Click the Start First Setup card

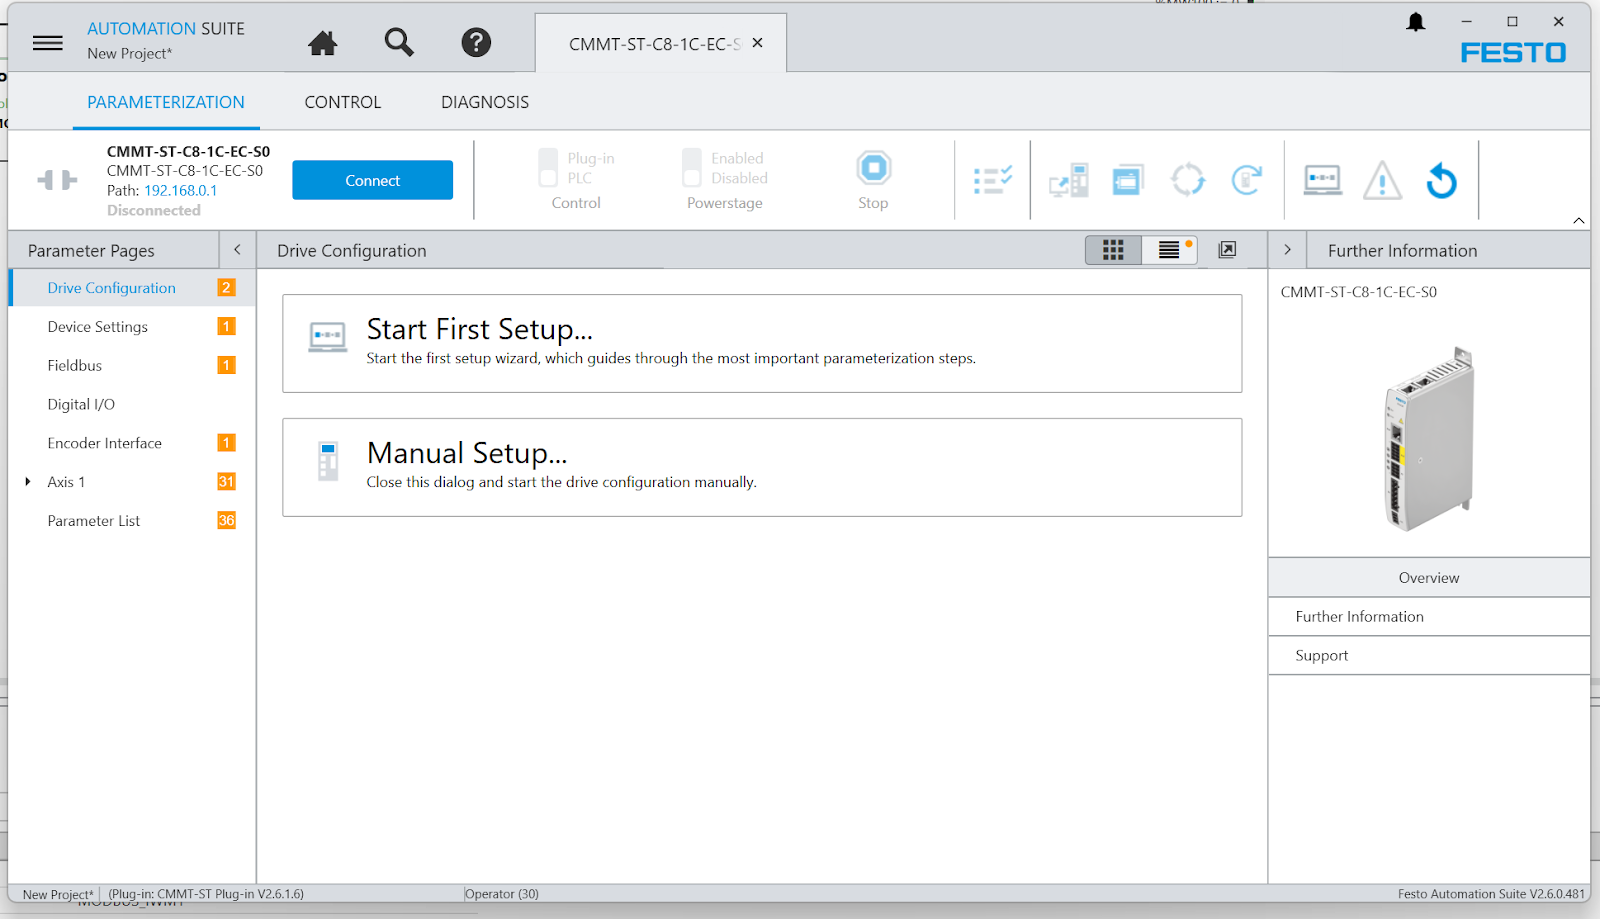762,343
